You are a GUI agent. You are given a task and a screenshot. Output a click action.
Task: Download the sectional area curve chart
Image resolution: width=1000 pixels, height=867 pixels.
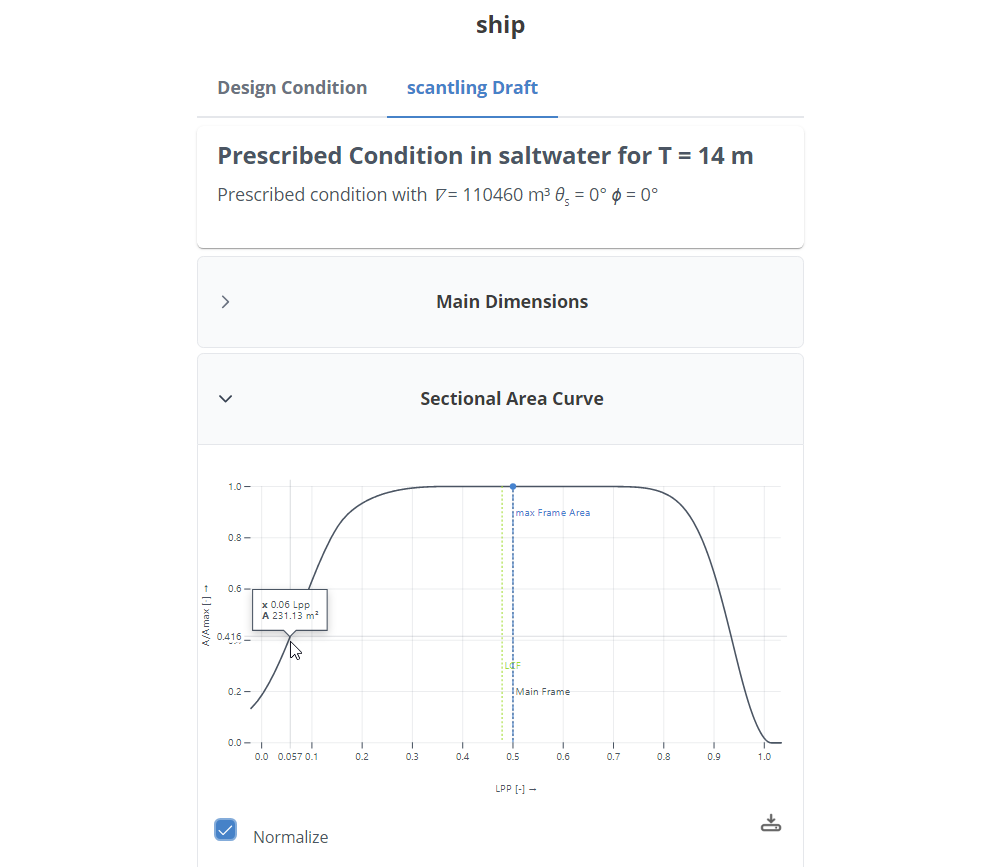pos(771,822)
